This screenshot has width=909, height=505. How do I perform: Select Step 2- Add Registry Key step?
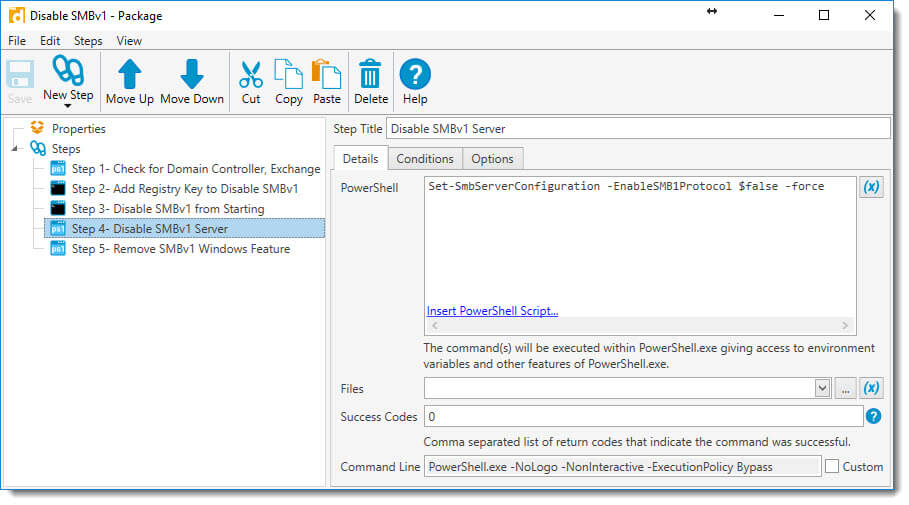click(x=185, y=189)
